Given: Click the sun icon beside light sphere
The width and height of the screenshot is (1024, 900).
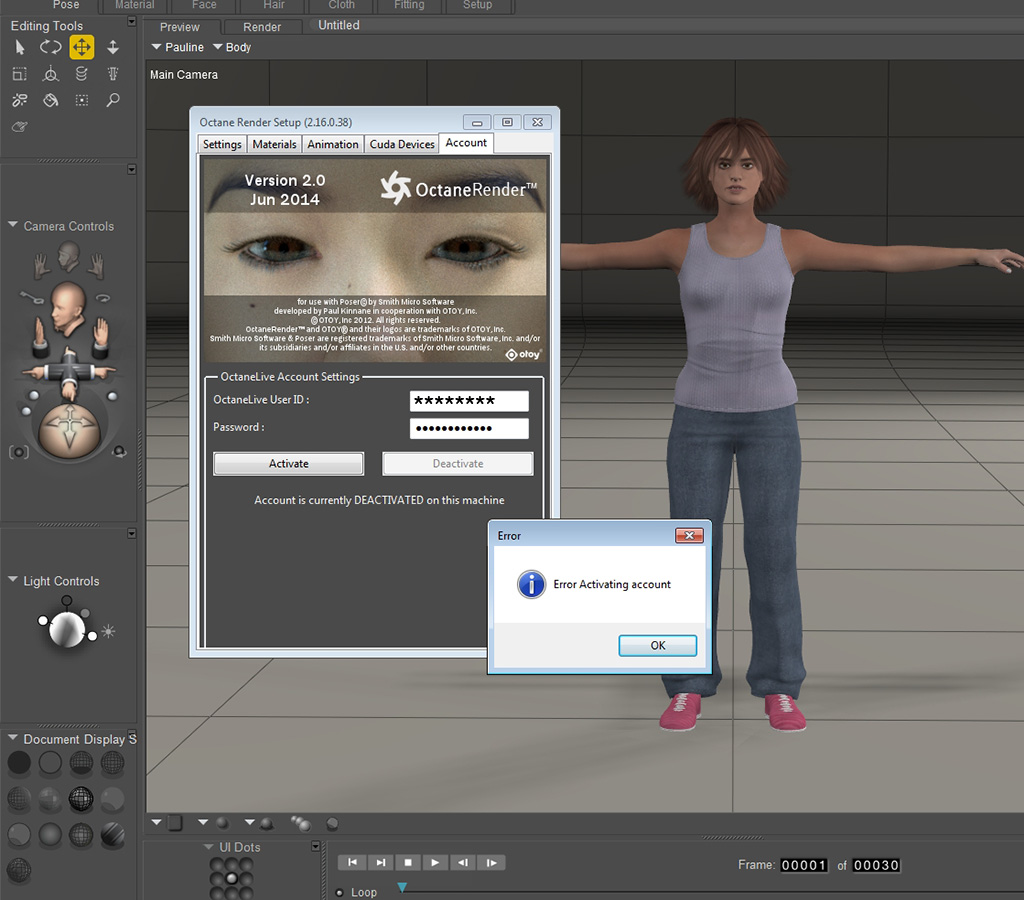Looking at the screenshot, I should [108, 631].
